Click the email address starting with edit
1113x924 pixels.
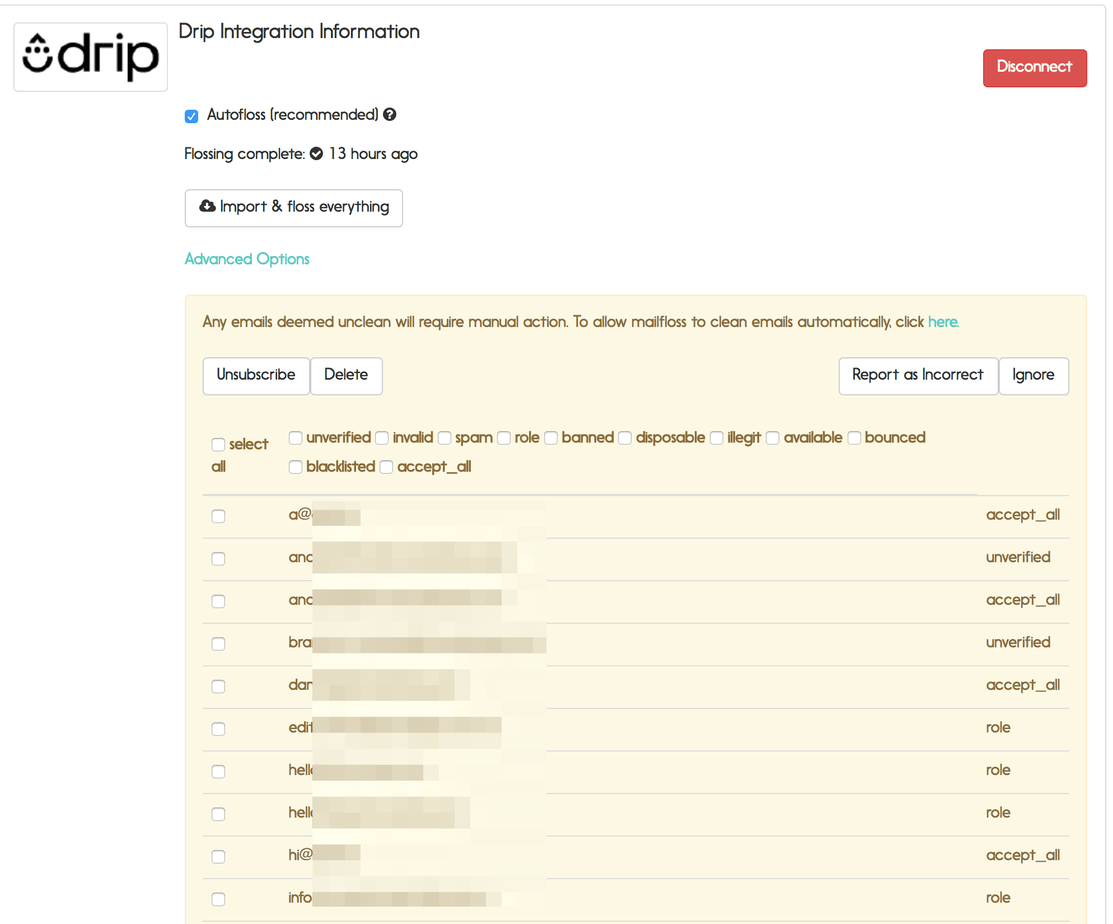(395, 727)
